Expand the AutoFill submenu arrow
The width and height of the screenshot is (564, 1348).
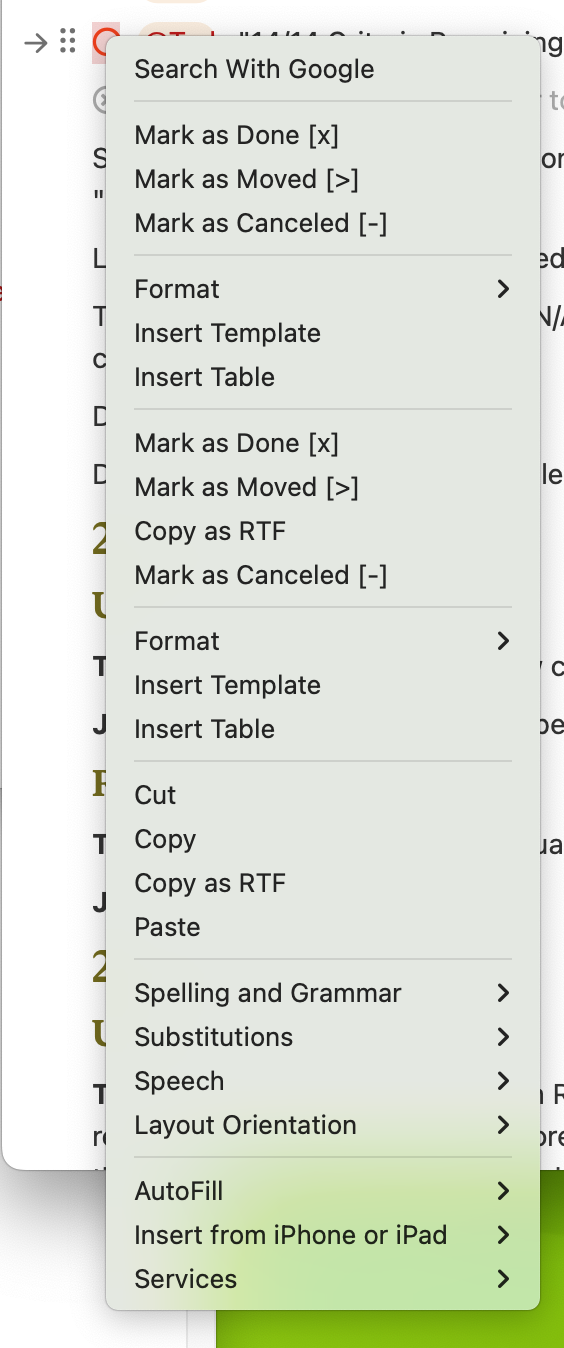click(x=503, y=1191)
